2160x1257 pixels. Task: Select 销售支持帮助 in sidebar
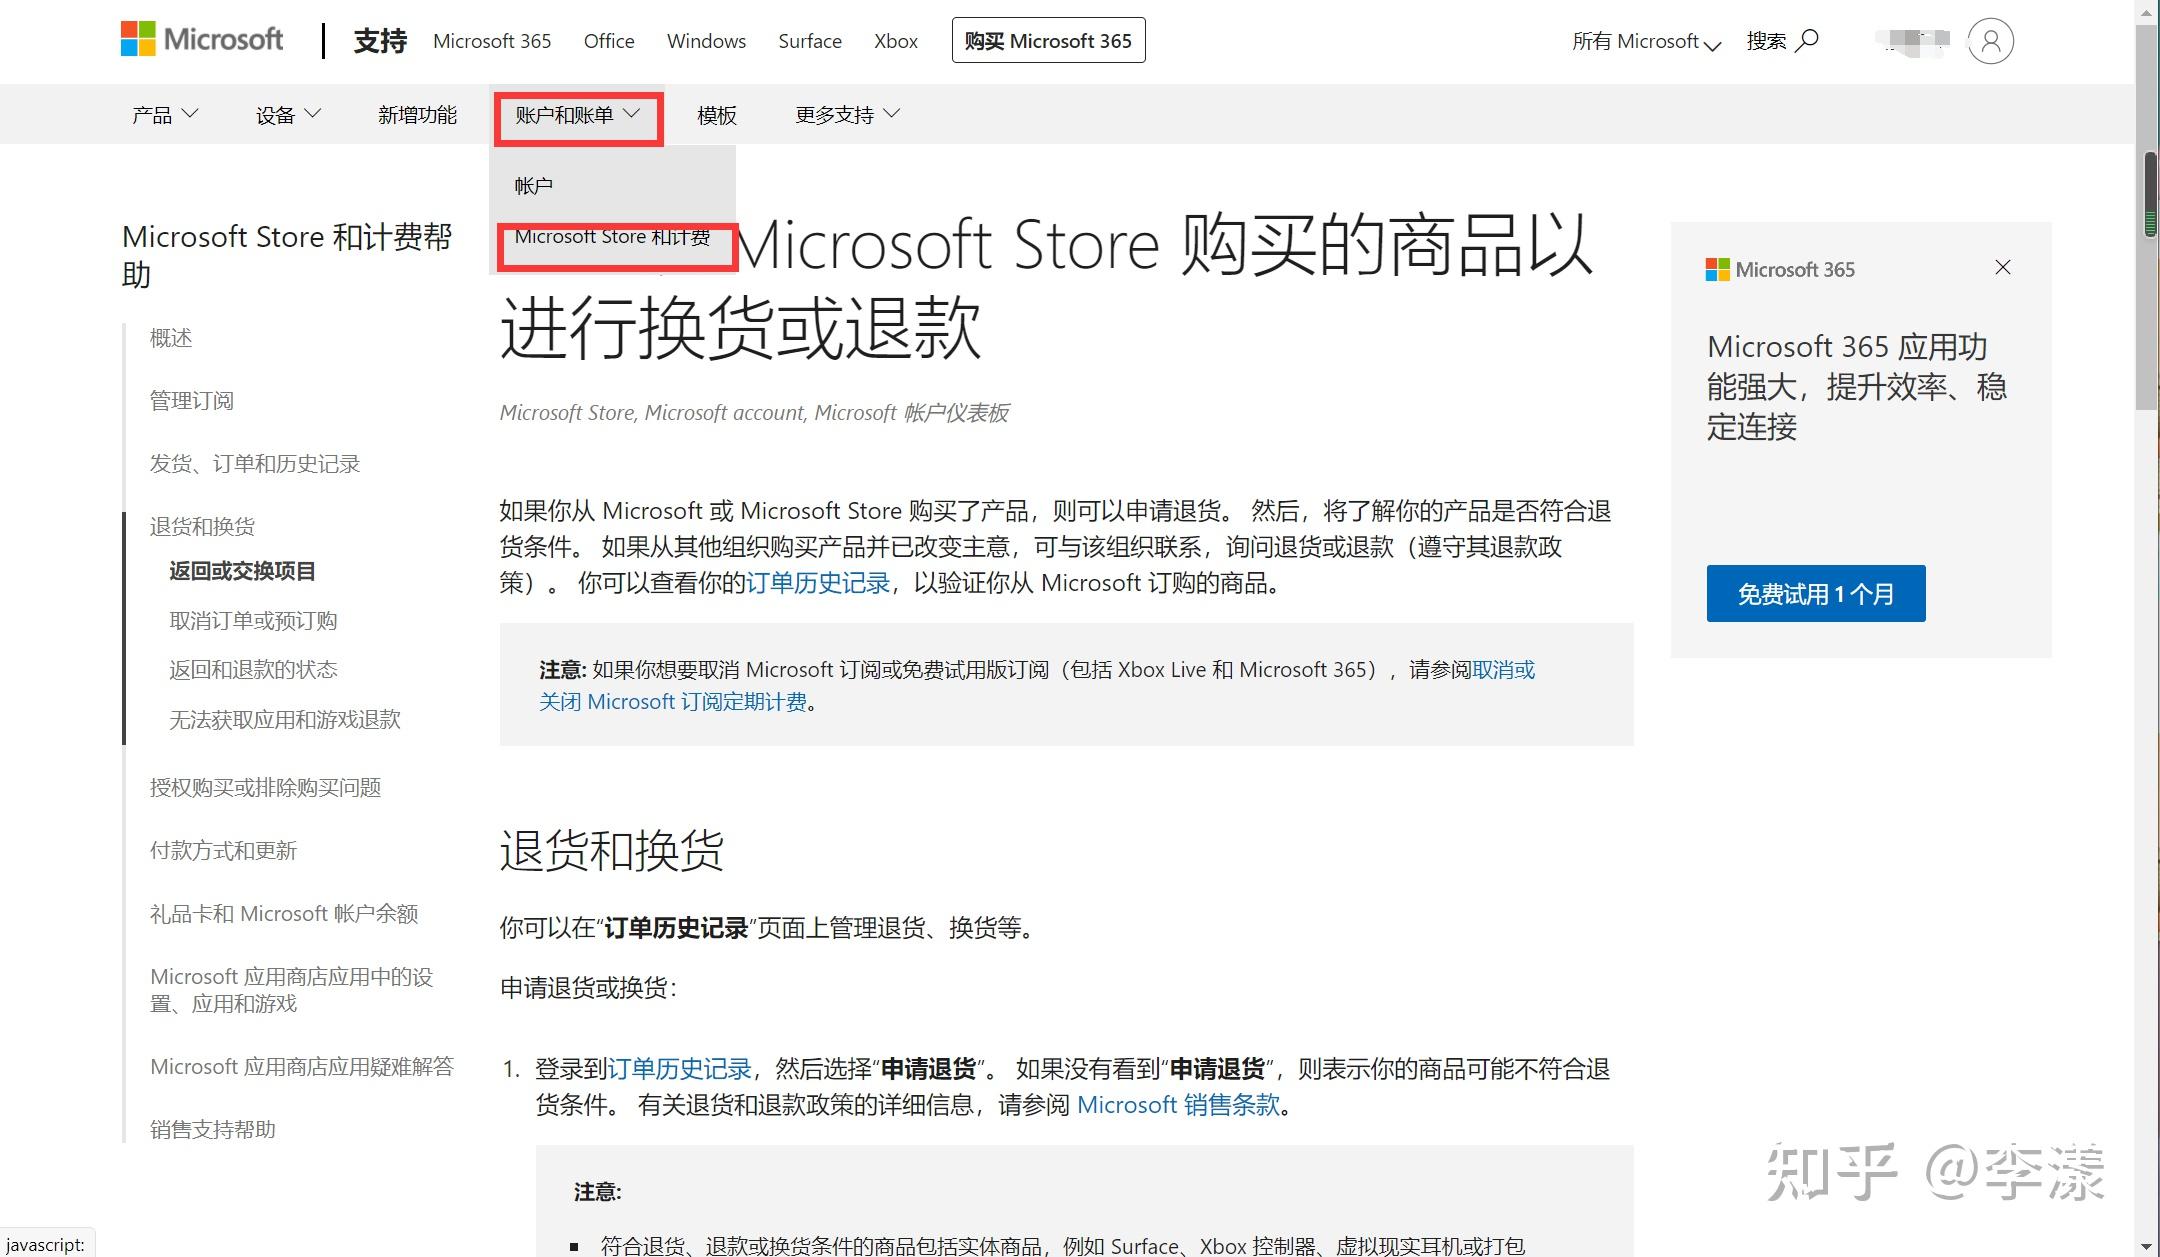[213, 1130]
